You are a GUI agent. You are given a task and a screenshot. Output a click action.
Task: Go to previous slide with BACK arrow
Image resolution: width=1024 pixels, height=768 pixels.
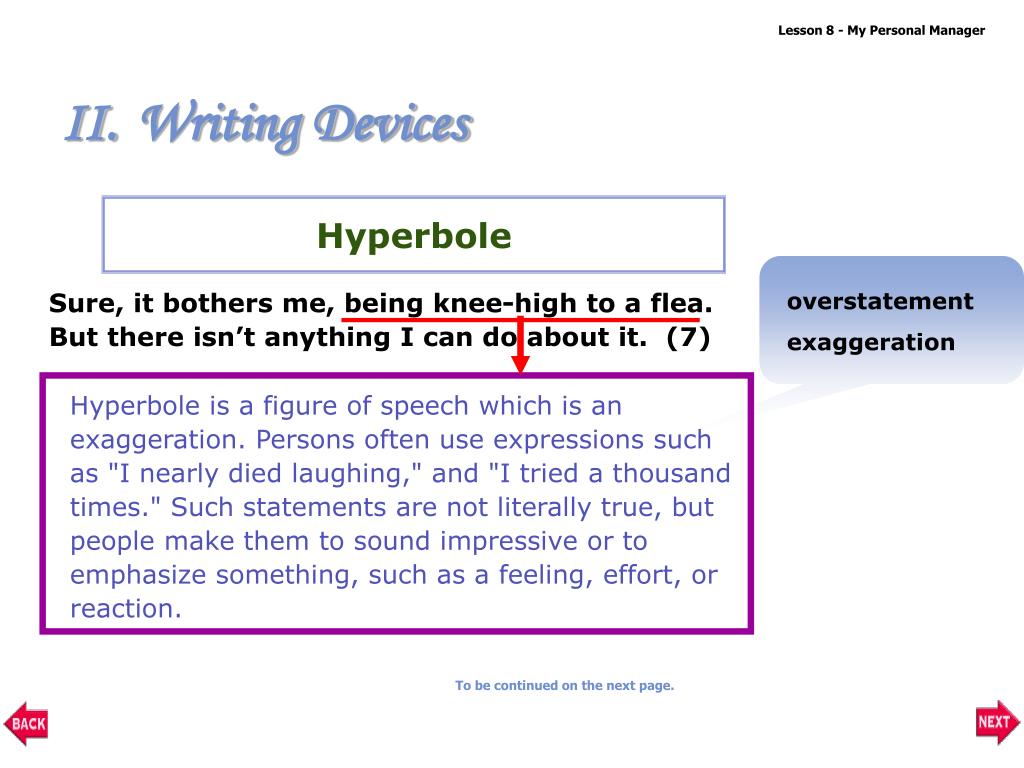pos(26,724)
